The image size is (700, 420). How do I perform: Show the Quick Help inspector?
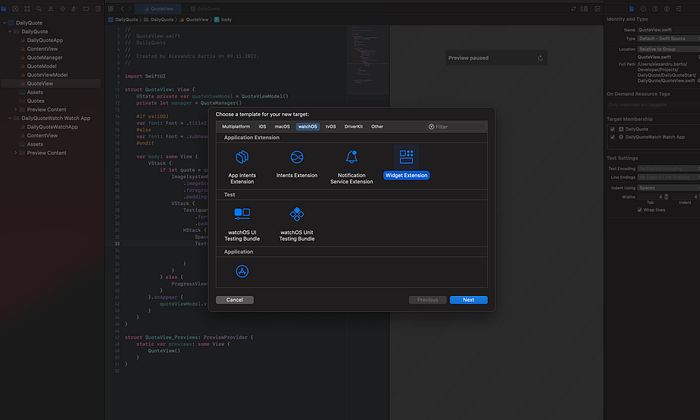655,8
